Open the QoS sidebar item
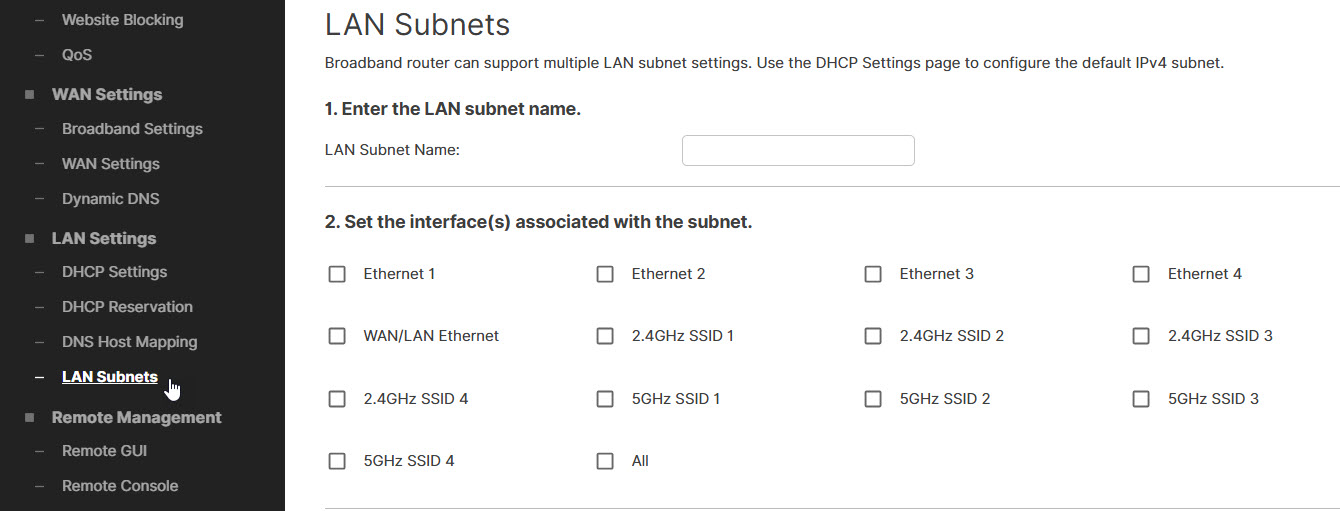Image resolution: width=1340 pixels, height=511 pixels. (x=76, y=55)
